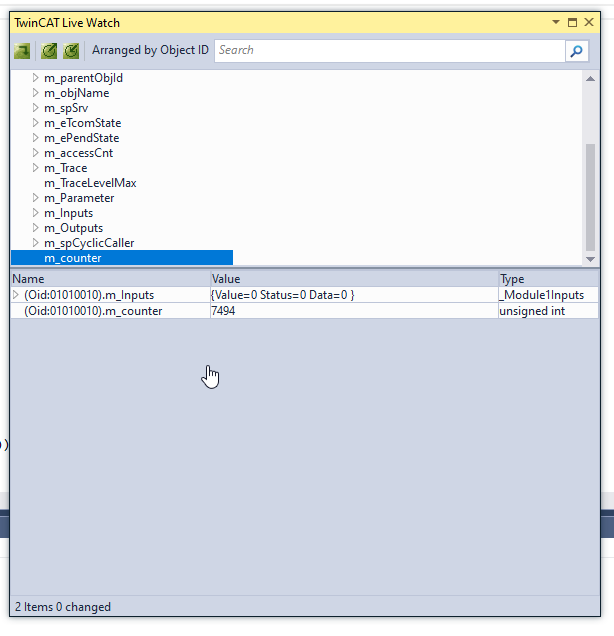
Task: Expand the m_Outputs tree node
Action: click(35, 228)
